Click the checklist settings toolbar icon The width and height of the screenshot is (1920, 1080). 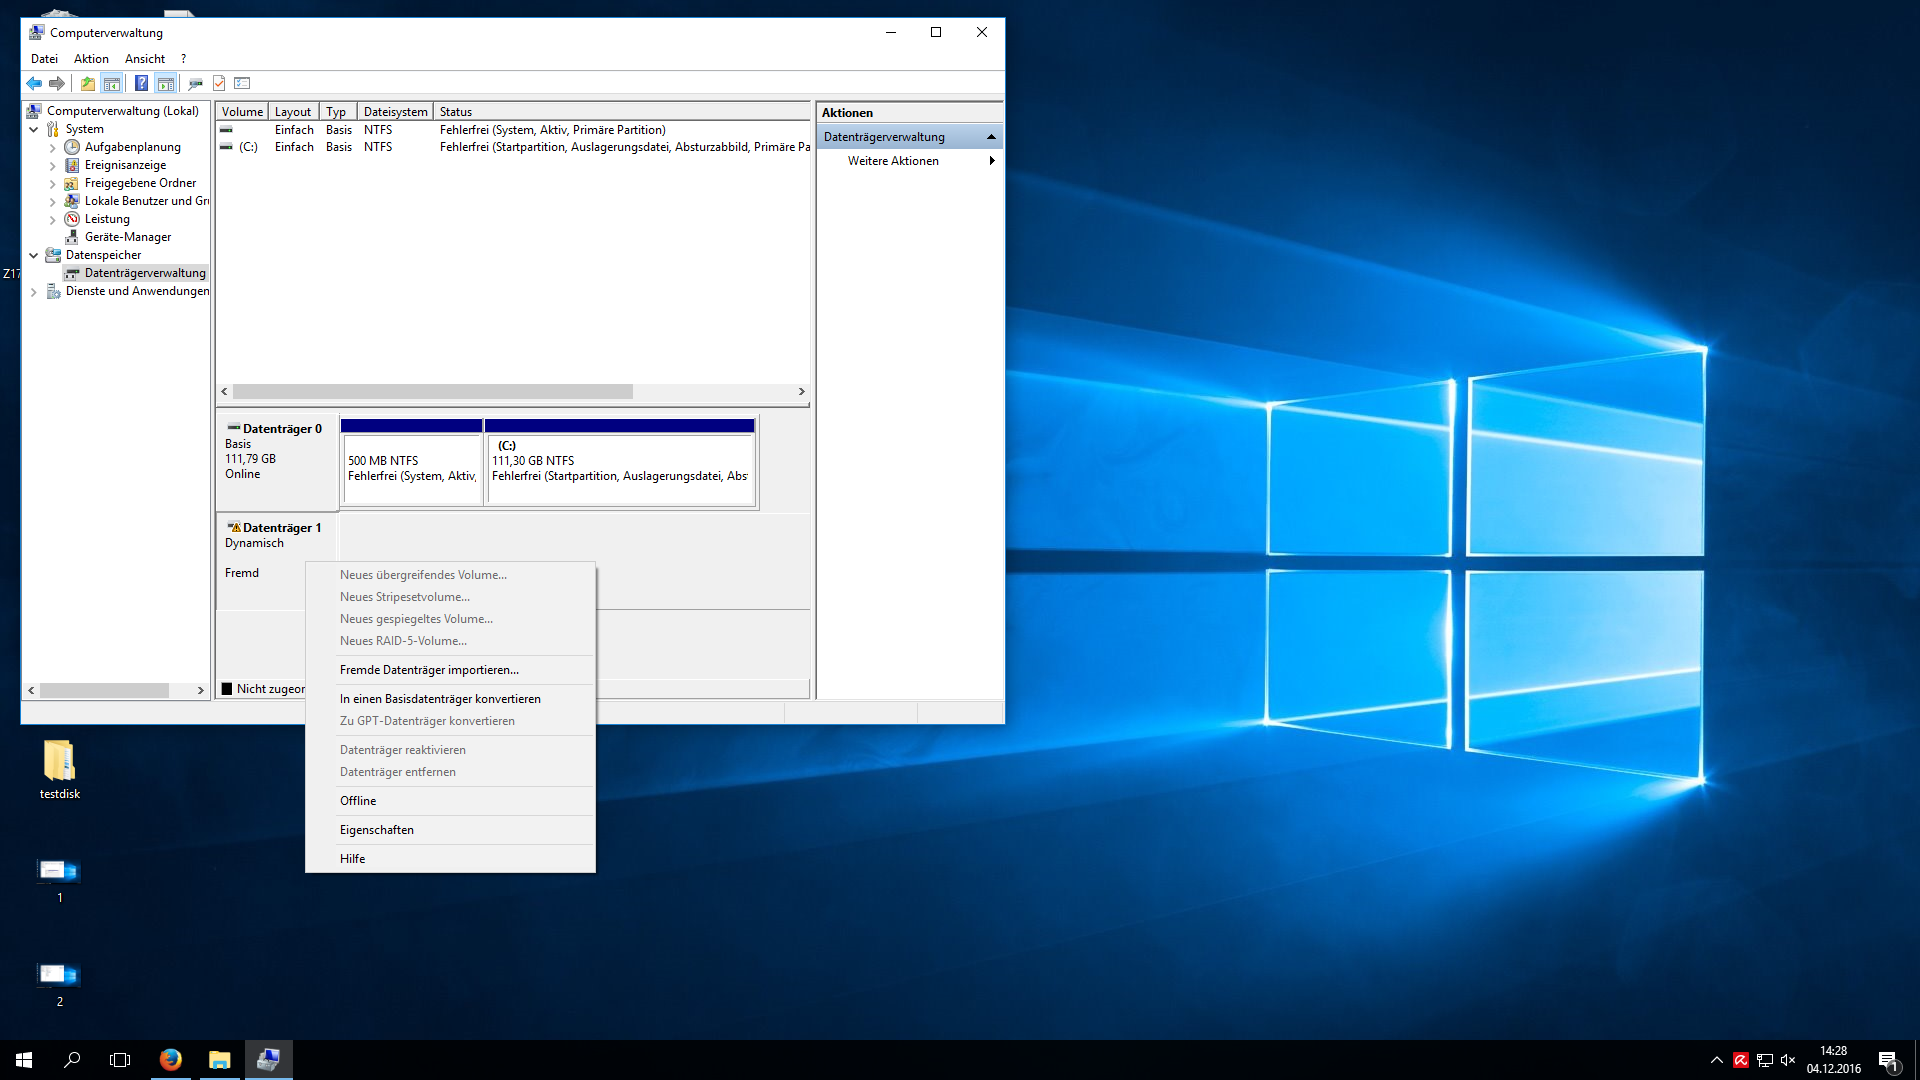tap(242, 84)
